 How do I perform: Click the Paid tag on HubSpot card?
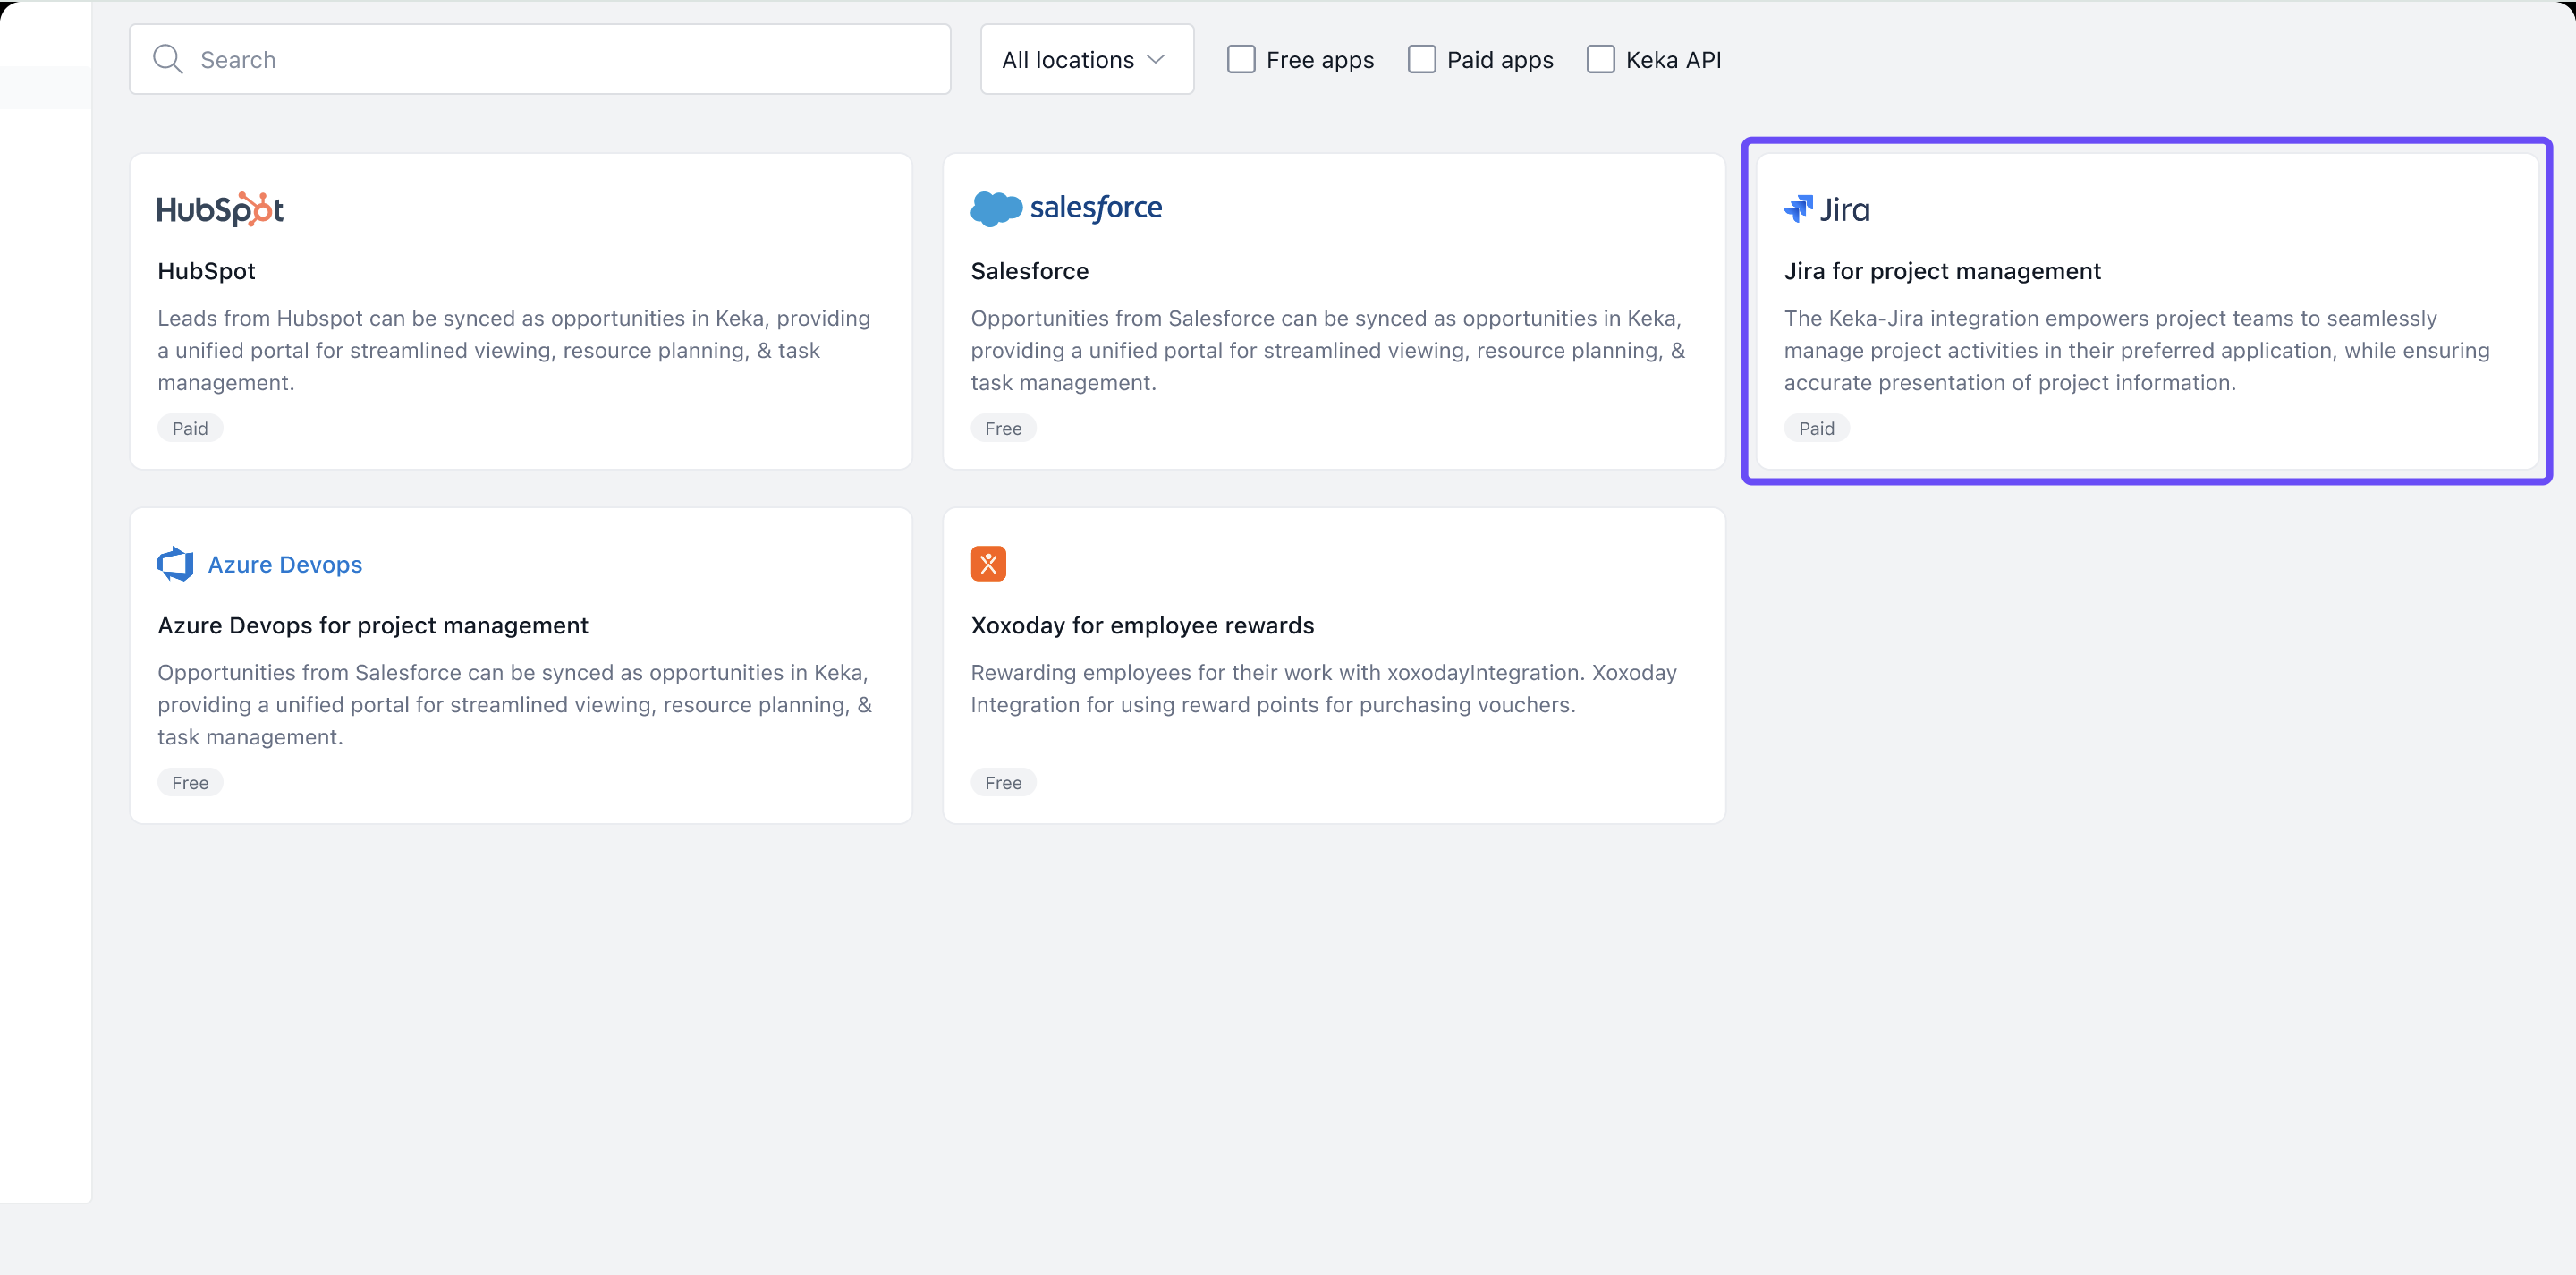(190, 428)
